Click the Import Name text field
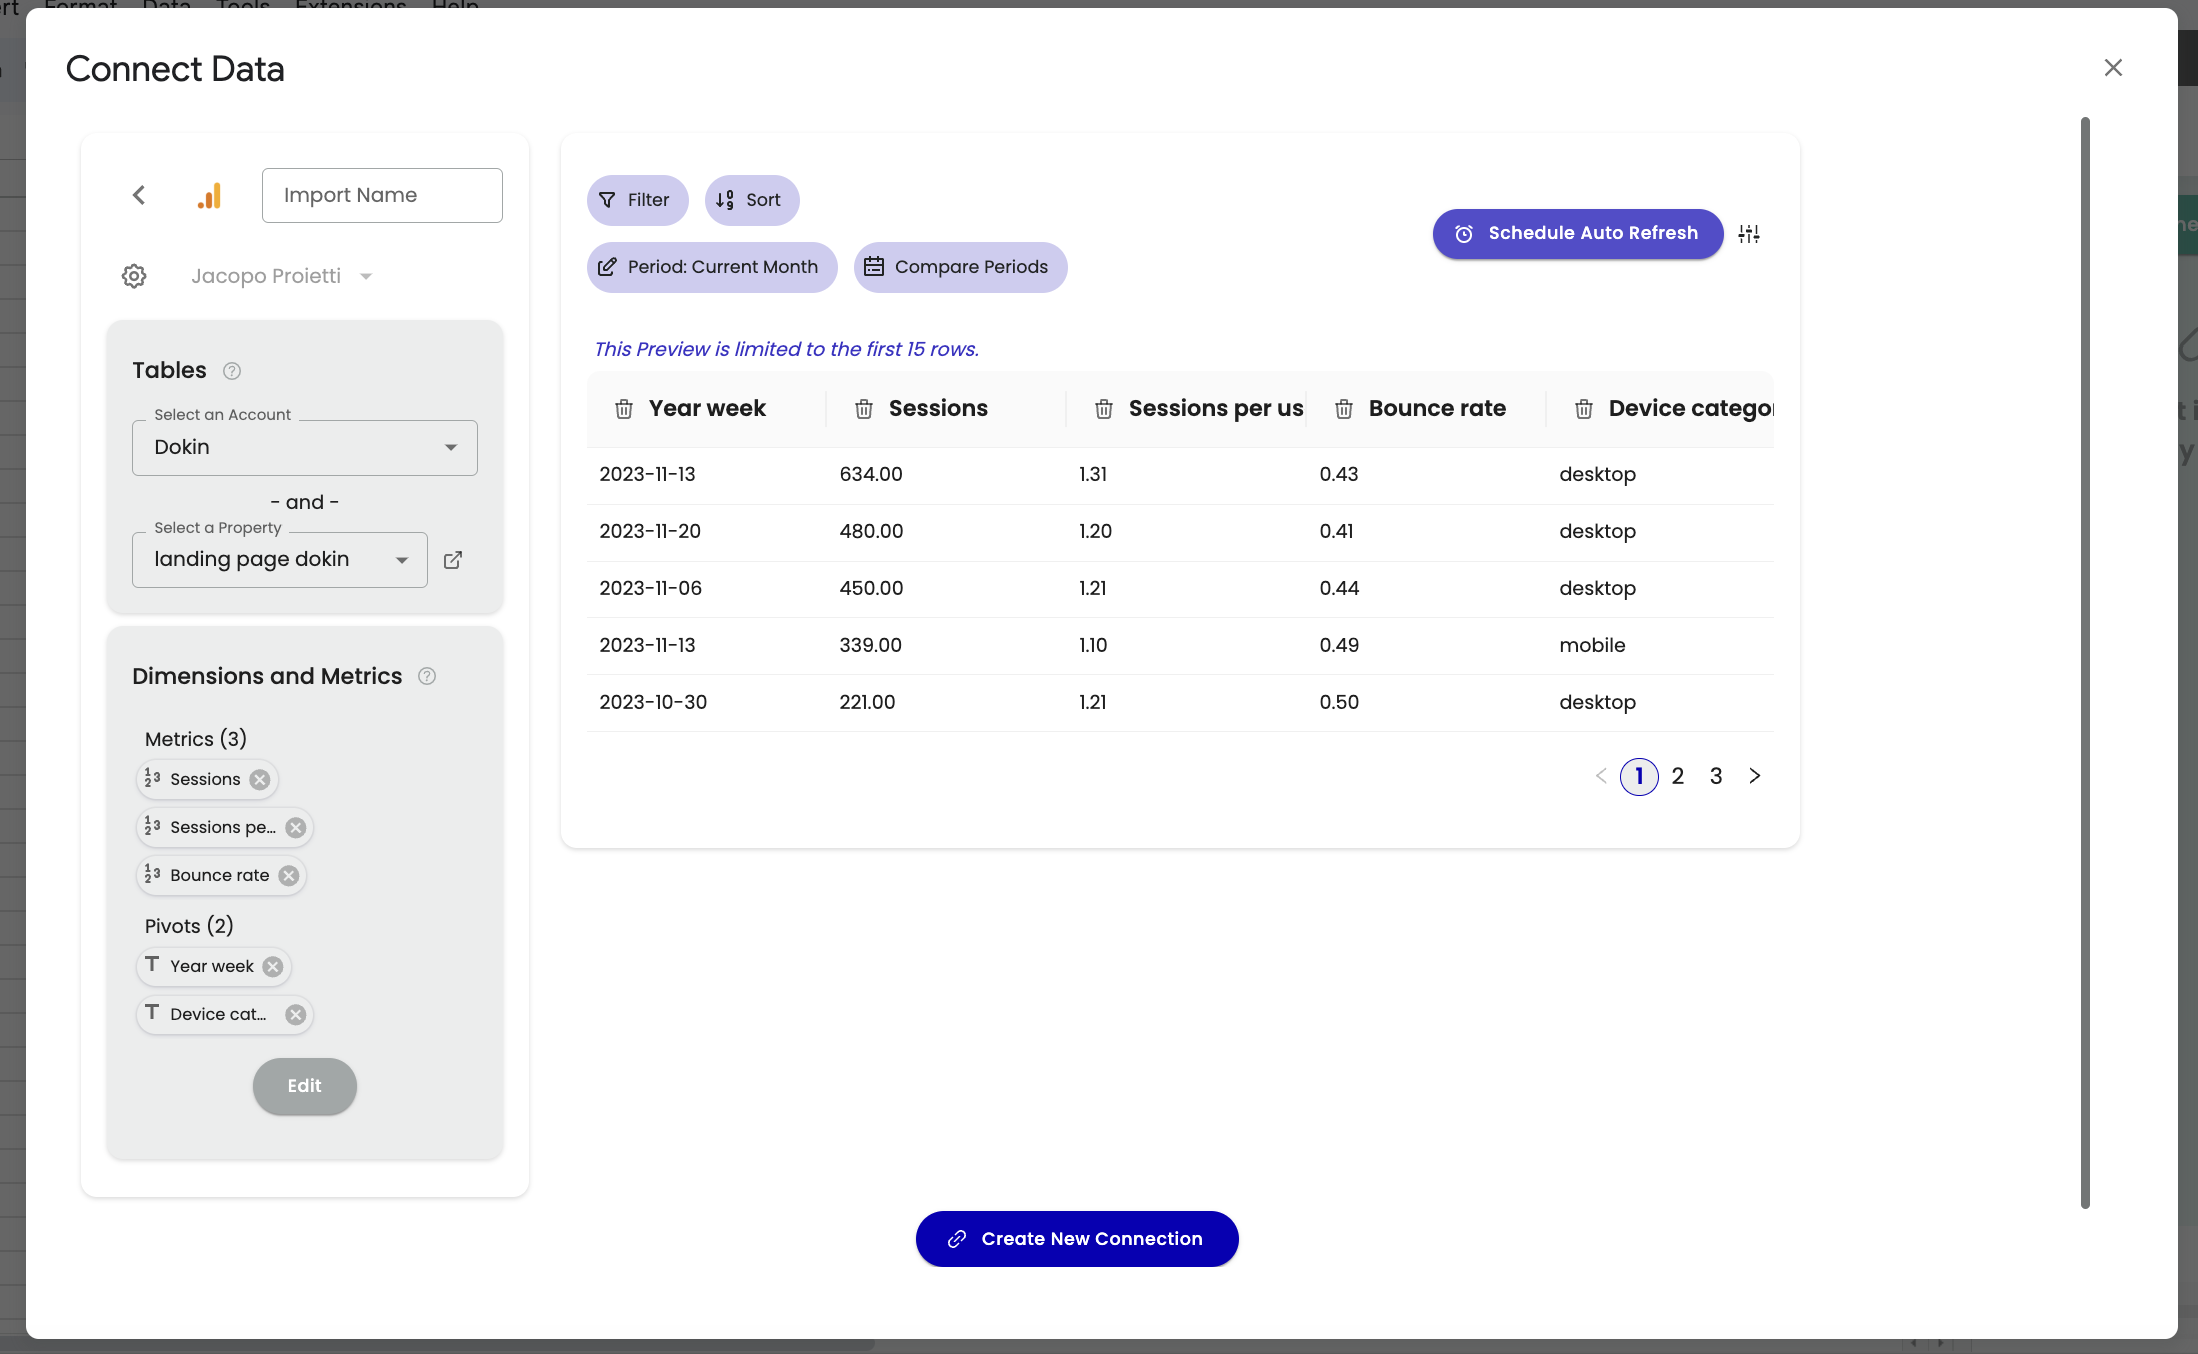2198x1354 pixels. [382, 195]
